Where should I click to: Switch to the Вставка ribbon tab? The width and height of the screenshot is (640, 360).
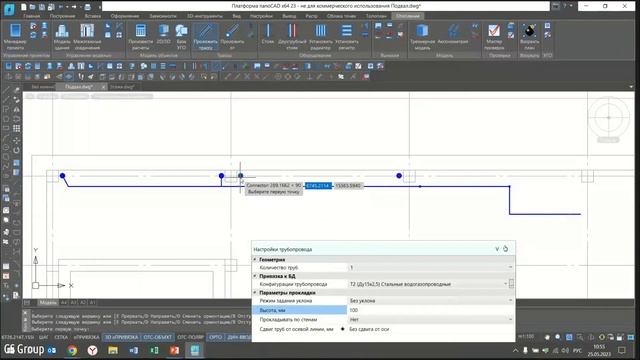click(x=93, y=16)
